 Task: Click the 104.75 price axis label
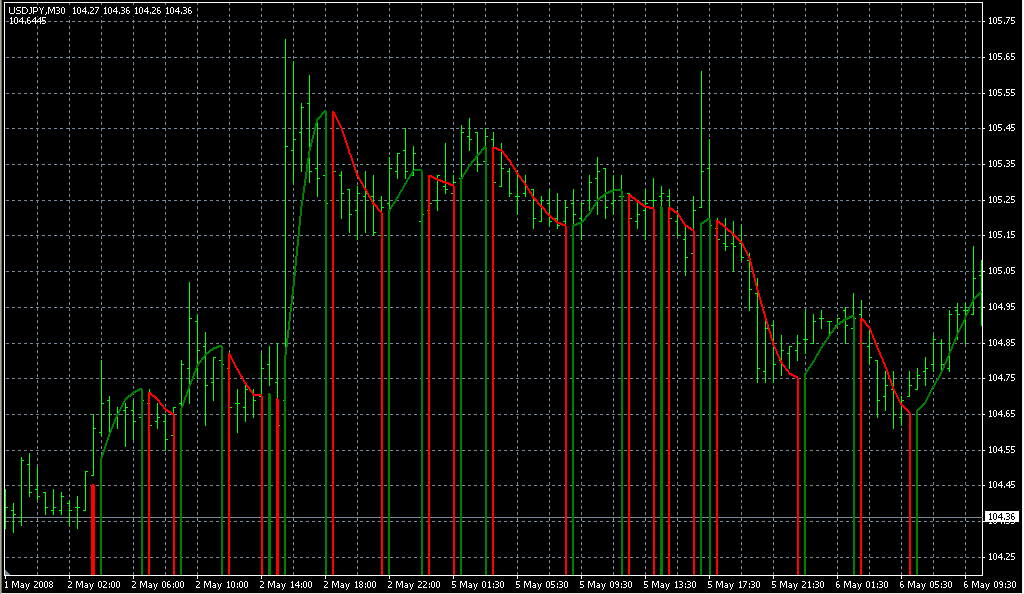pos(1000,378)
